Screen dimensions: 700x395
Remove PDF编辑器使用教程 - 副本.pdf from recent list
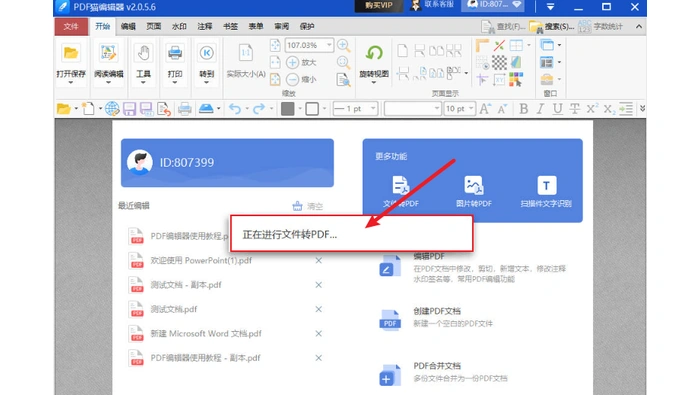pos(319,358)
